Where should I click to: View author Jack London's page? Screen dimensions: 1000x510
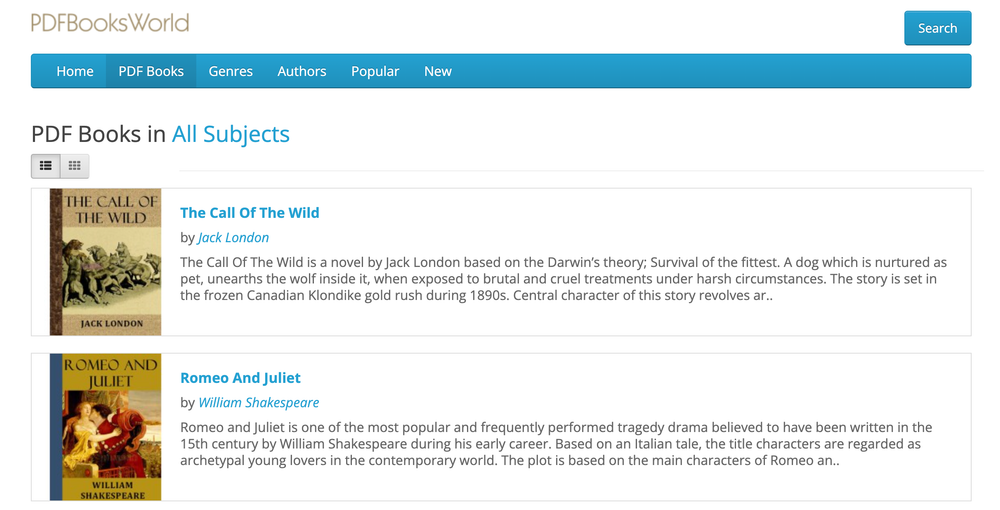click(x=233, y=238)
